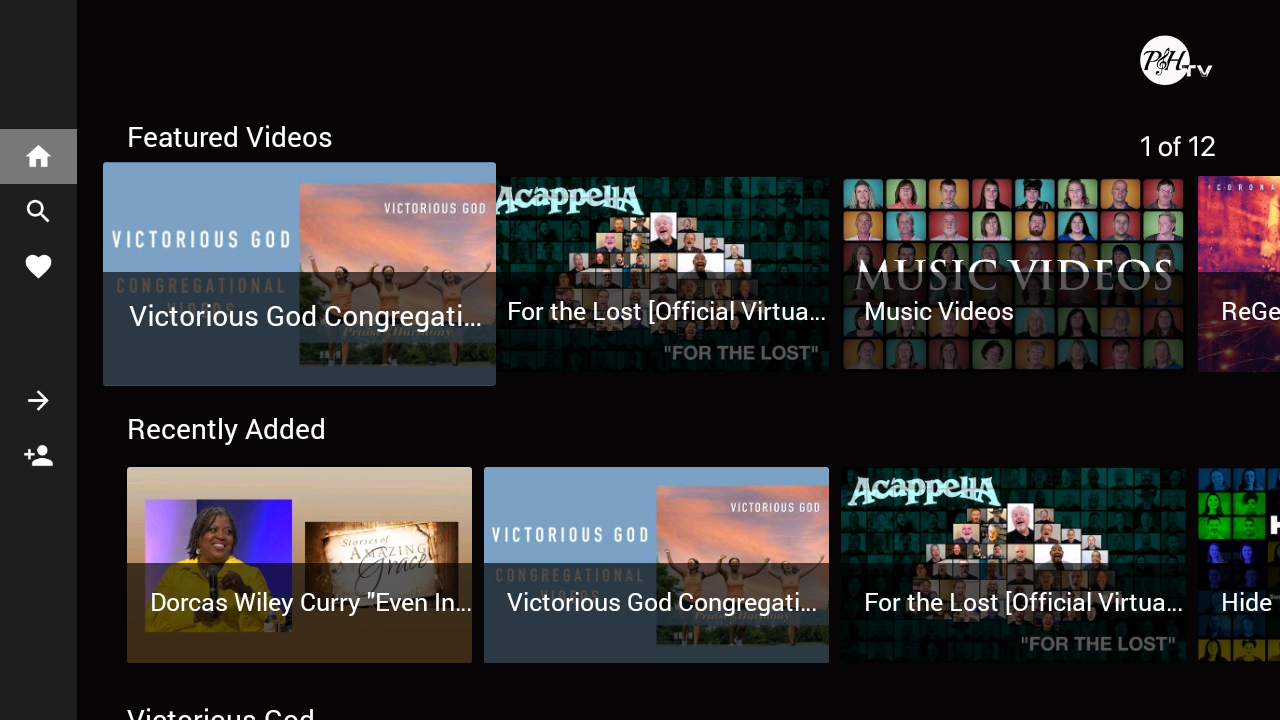Click the sign-in arrow icon
1280x720 pixels.
pyautogui.click(x=38, y=401)
